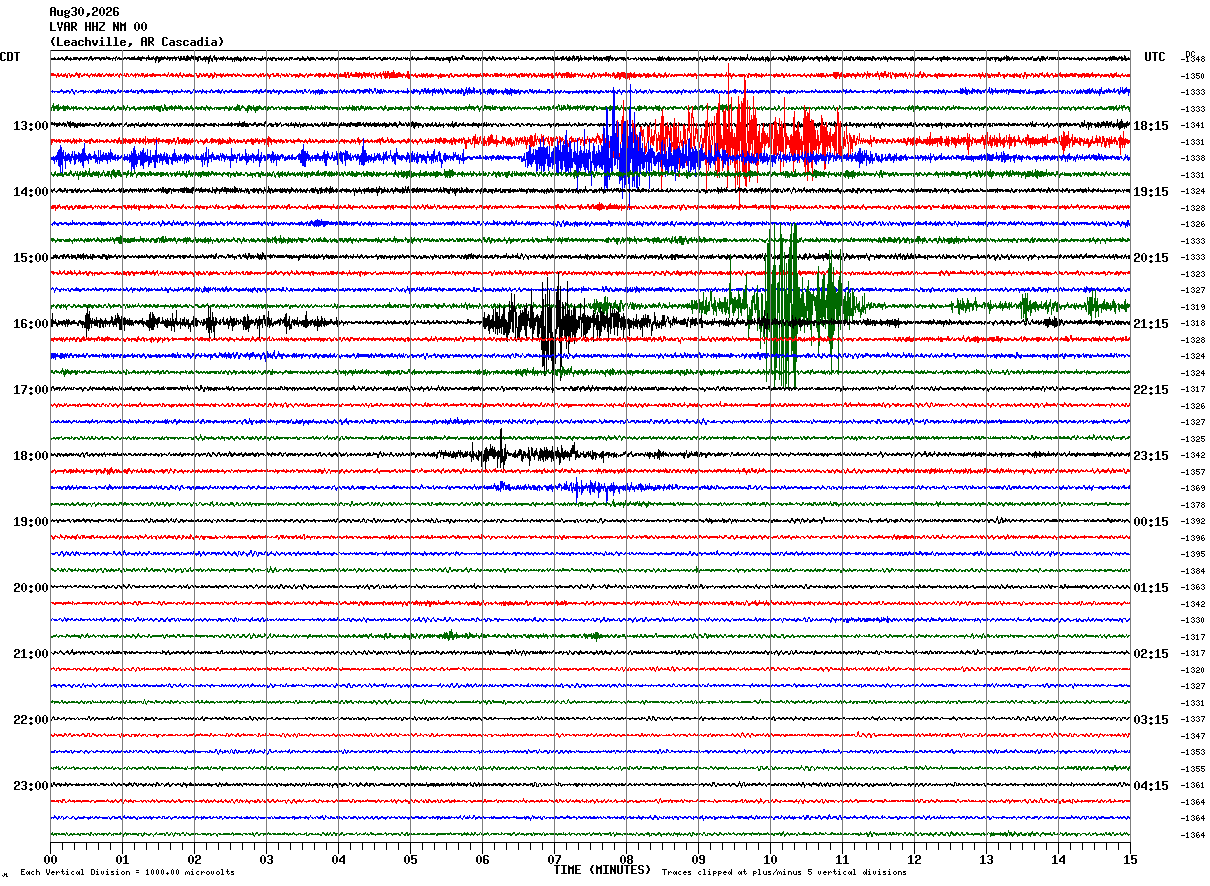Click the 16:00 CDT time label

pos(30,324)
